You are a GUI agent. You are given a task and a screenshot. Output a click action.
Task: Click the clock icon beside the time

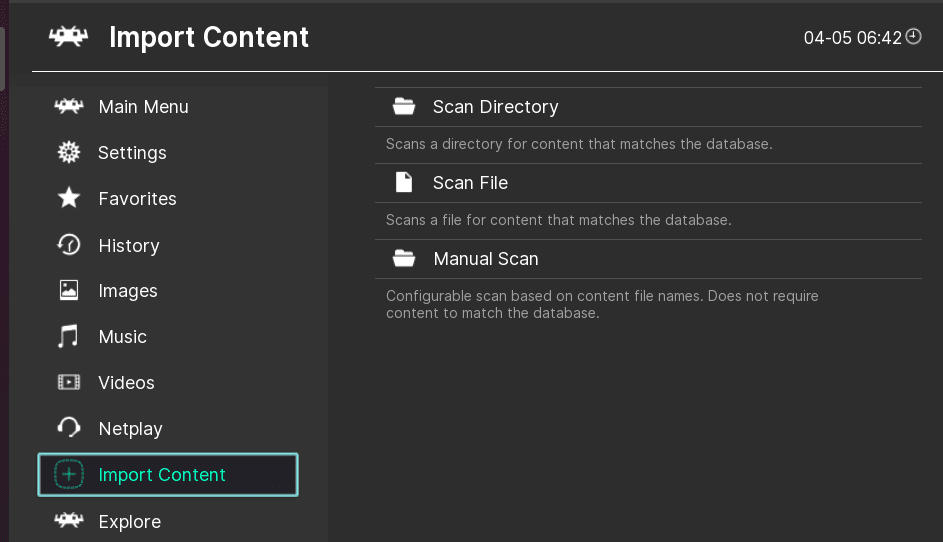tap(913, 37)
